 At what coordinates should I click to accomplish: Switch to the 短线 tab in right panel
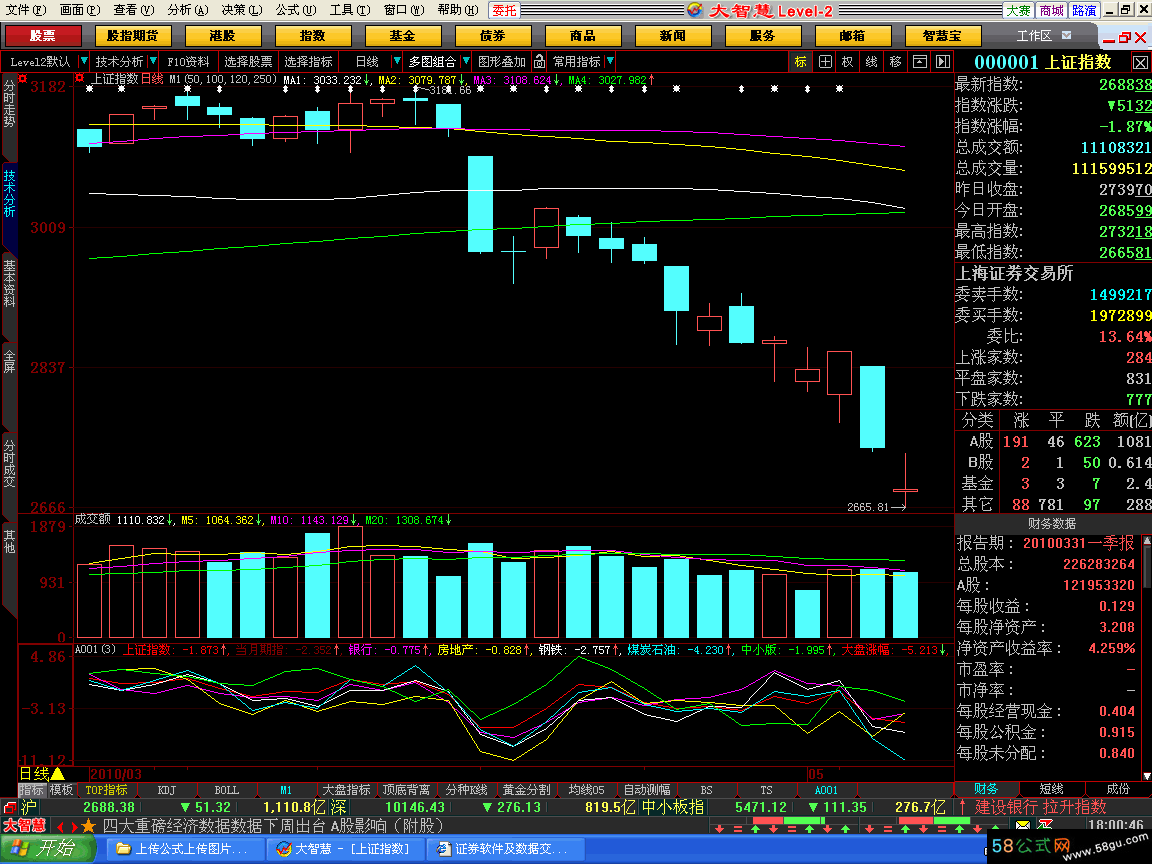1051,789
